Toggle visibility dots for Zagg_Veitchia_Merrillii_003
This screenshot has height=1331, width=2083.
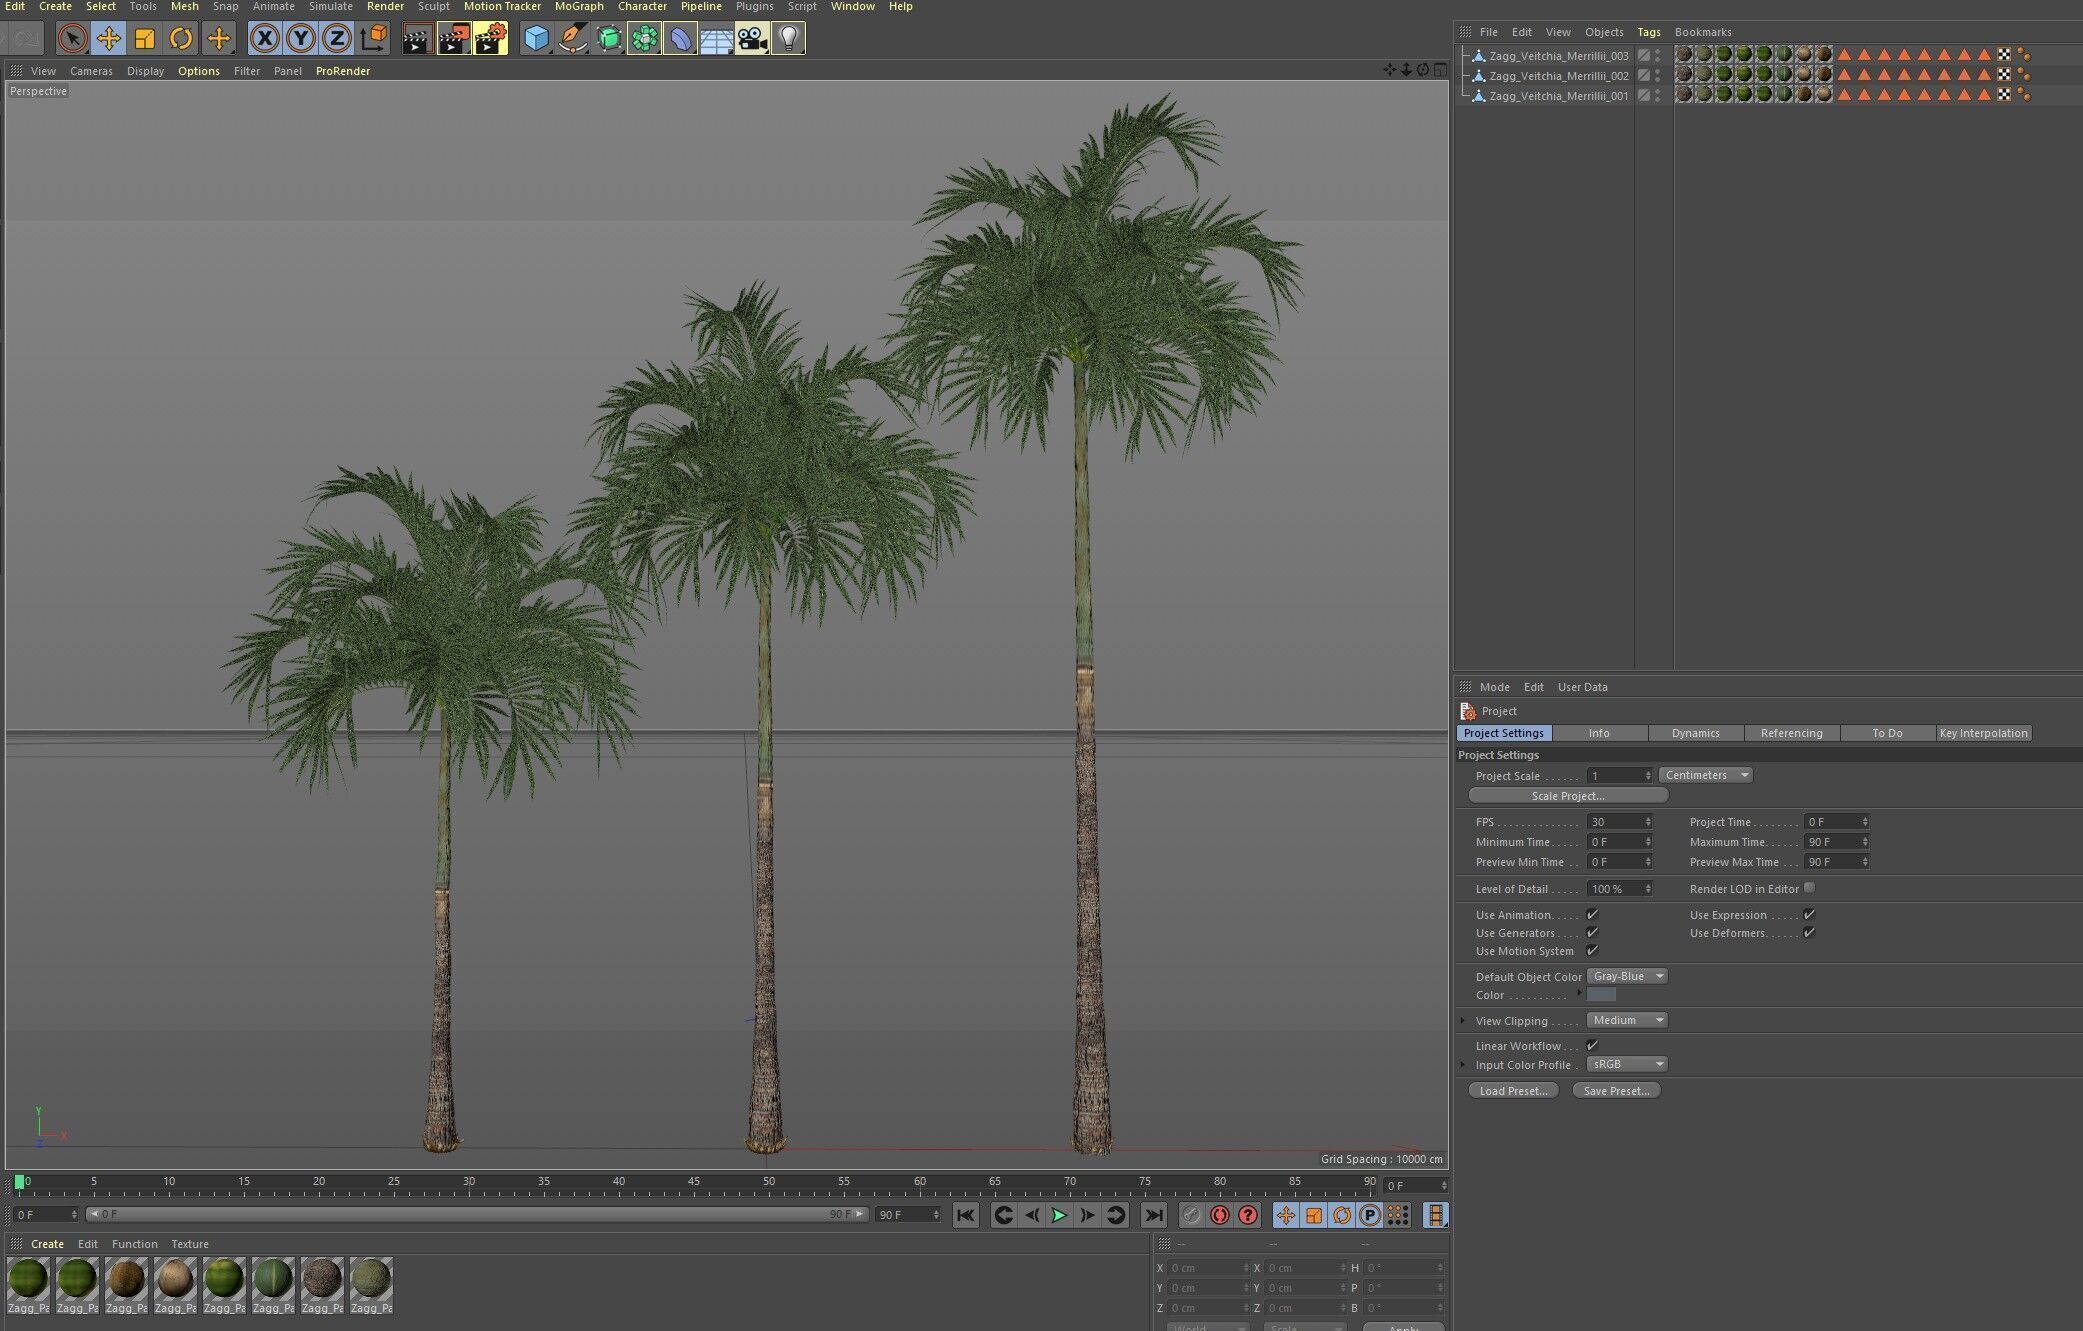(1657, 55)
